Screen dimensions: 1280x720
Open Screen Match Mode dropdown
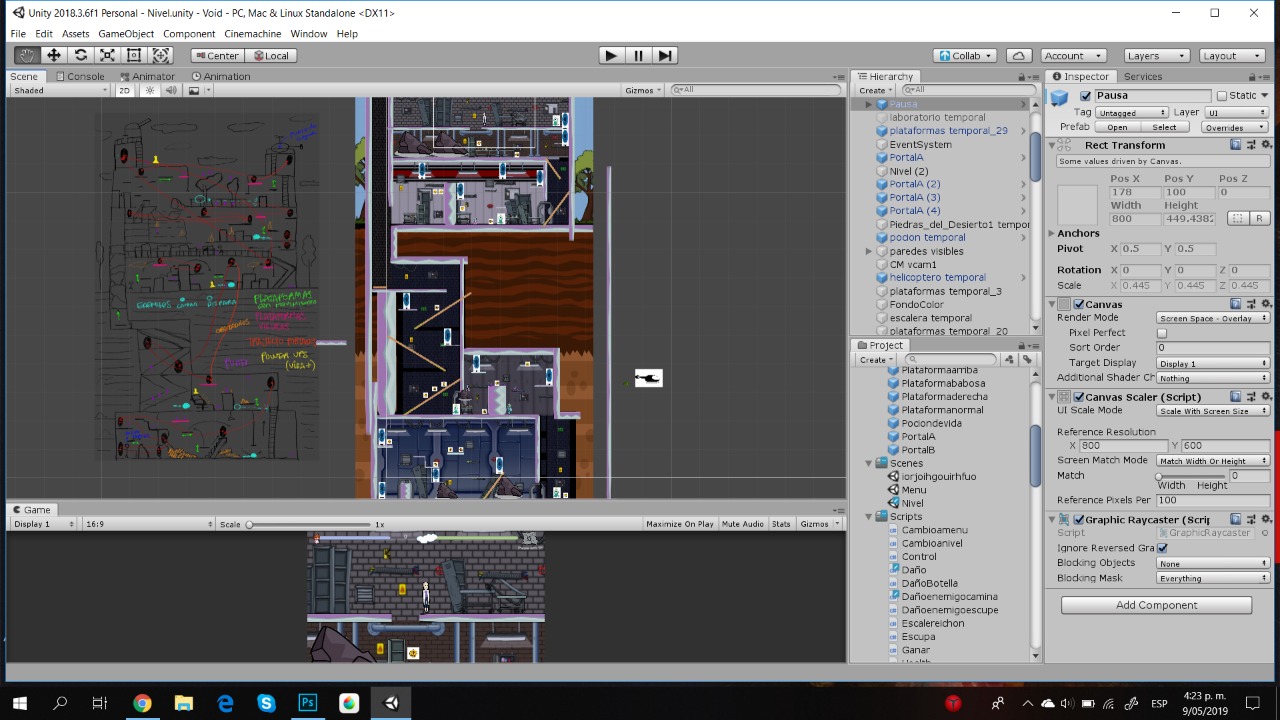(1213, 461)
